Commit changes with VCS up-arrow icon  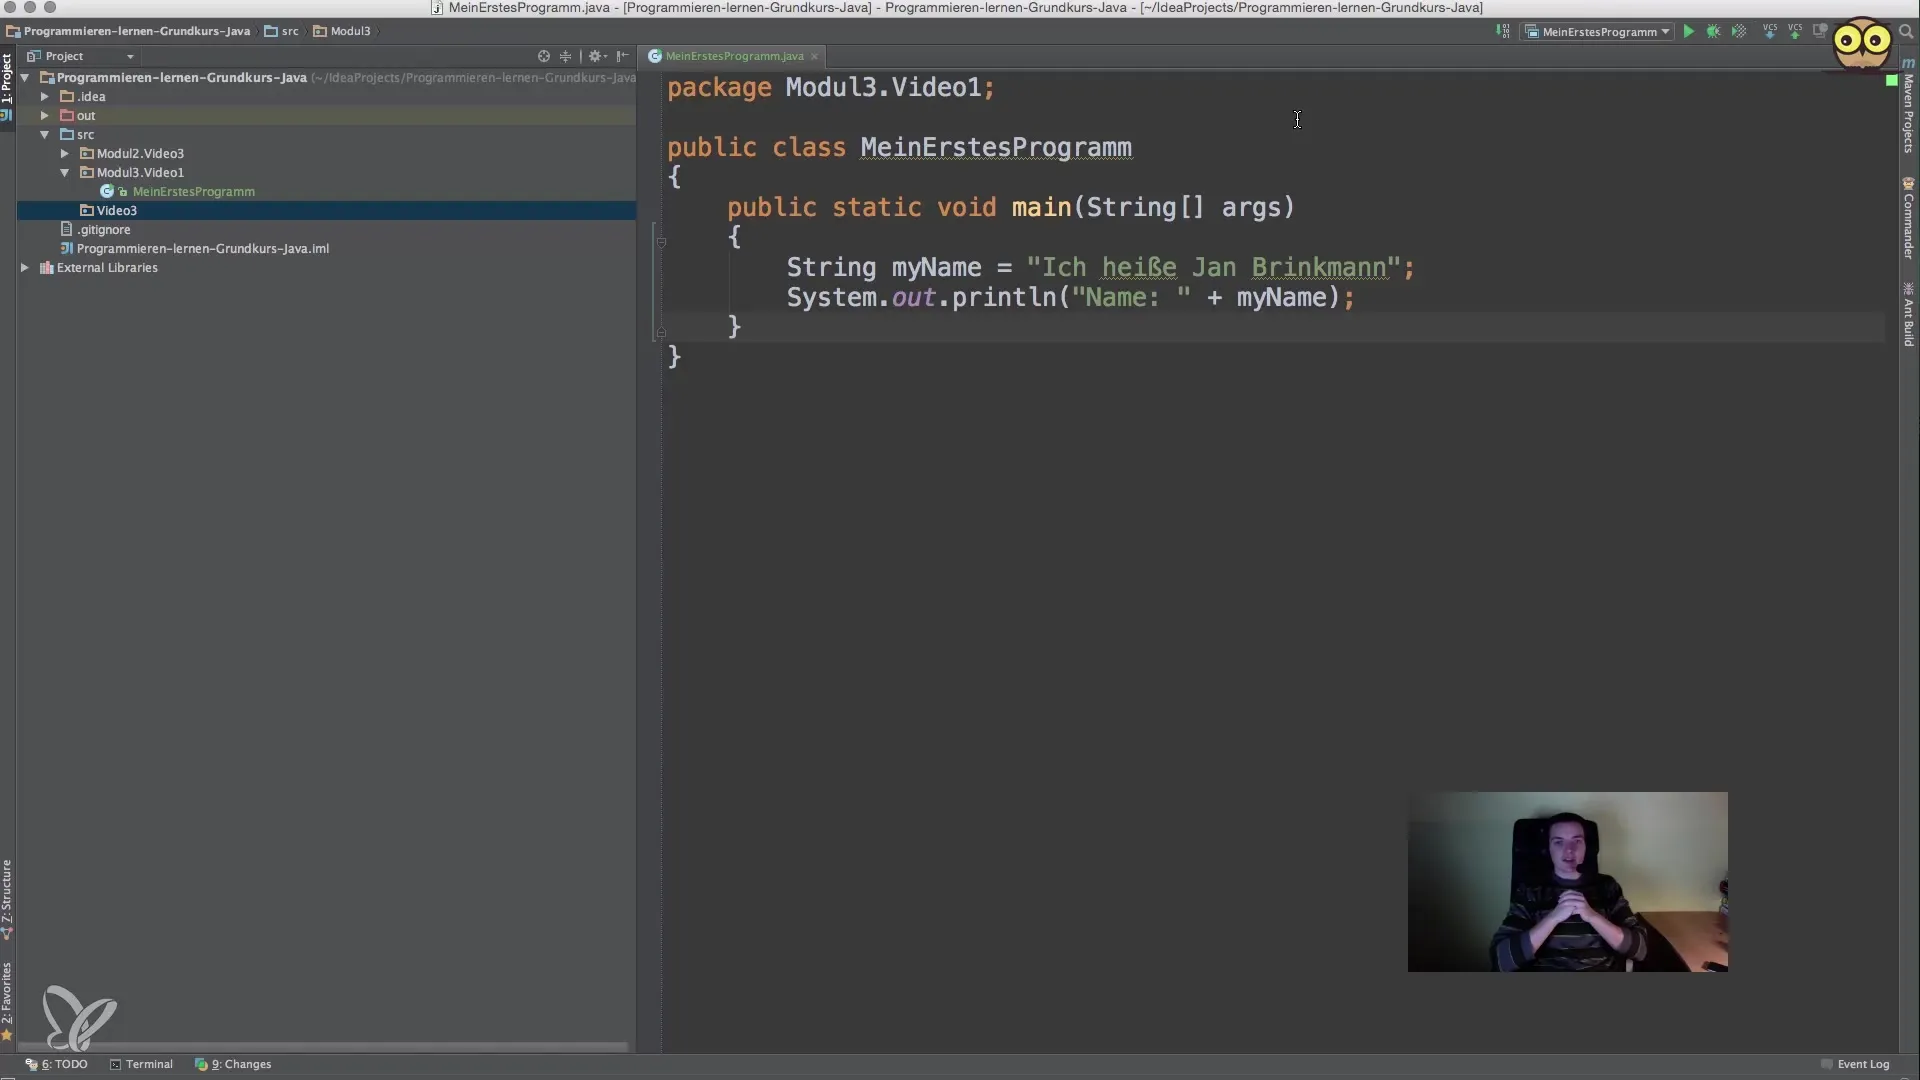tap(1795, 32)
